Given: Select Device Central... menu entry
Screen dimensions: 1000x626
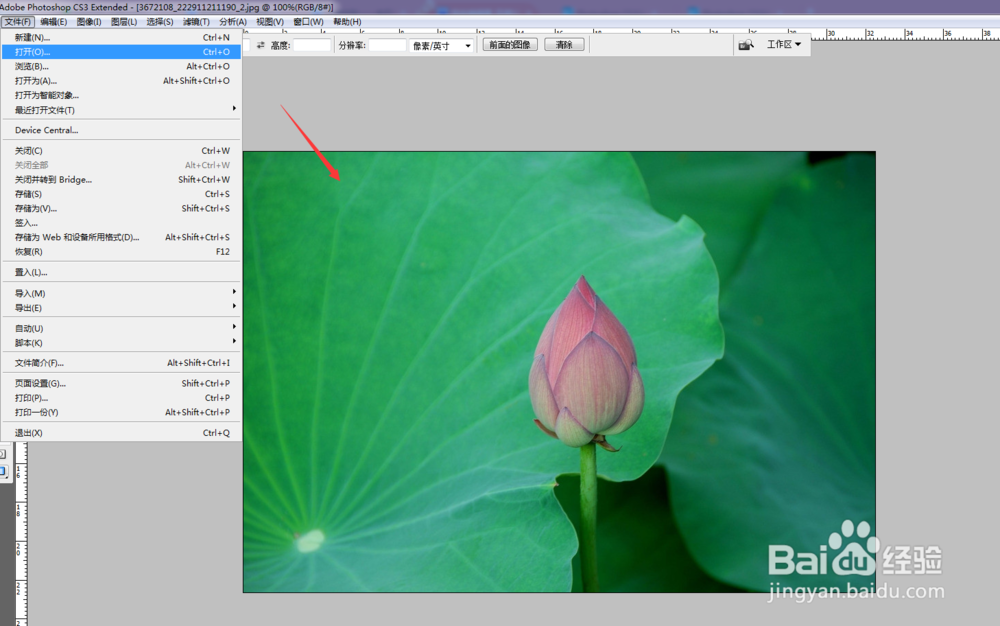Looking at the screenshot, I should coord(121,130).
